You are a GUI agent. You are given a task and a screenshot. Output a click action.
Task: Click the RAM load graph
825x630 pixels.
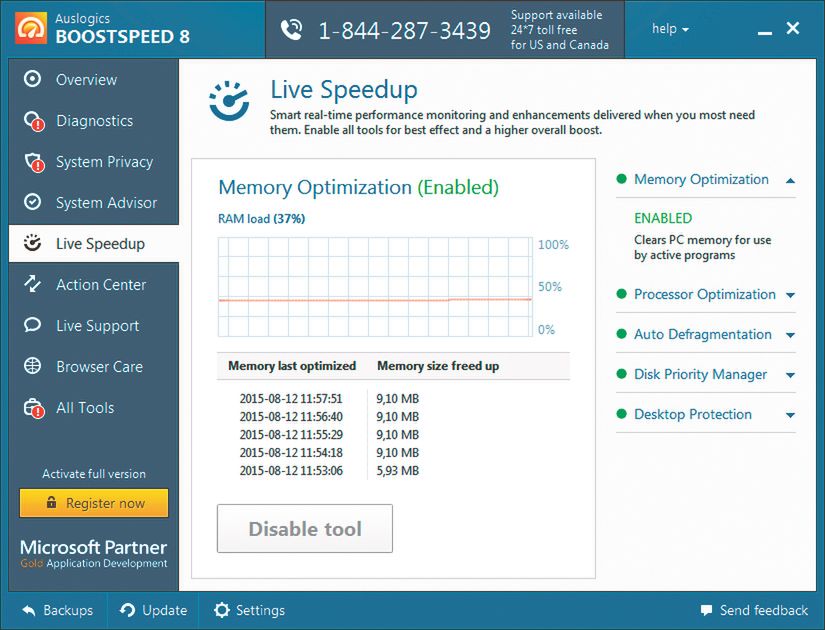click(375, 287)
